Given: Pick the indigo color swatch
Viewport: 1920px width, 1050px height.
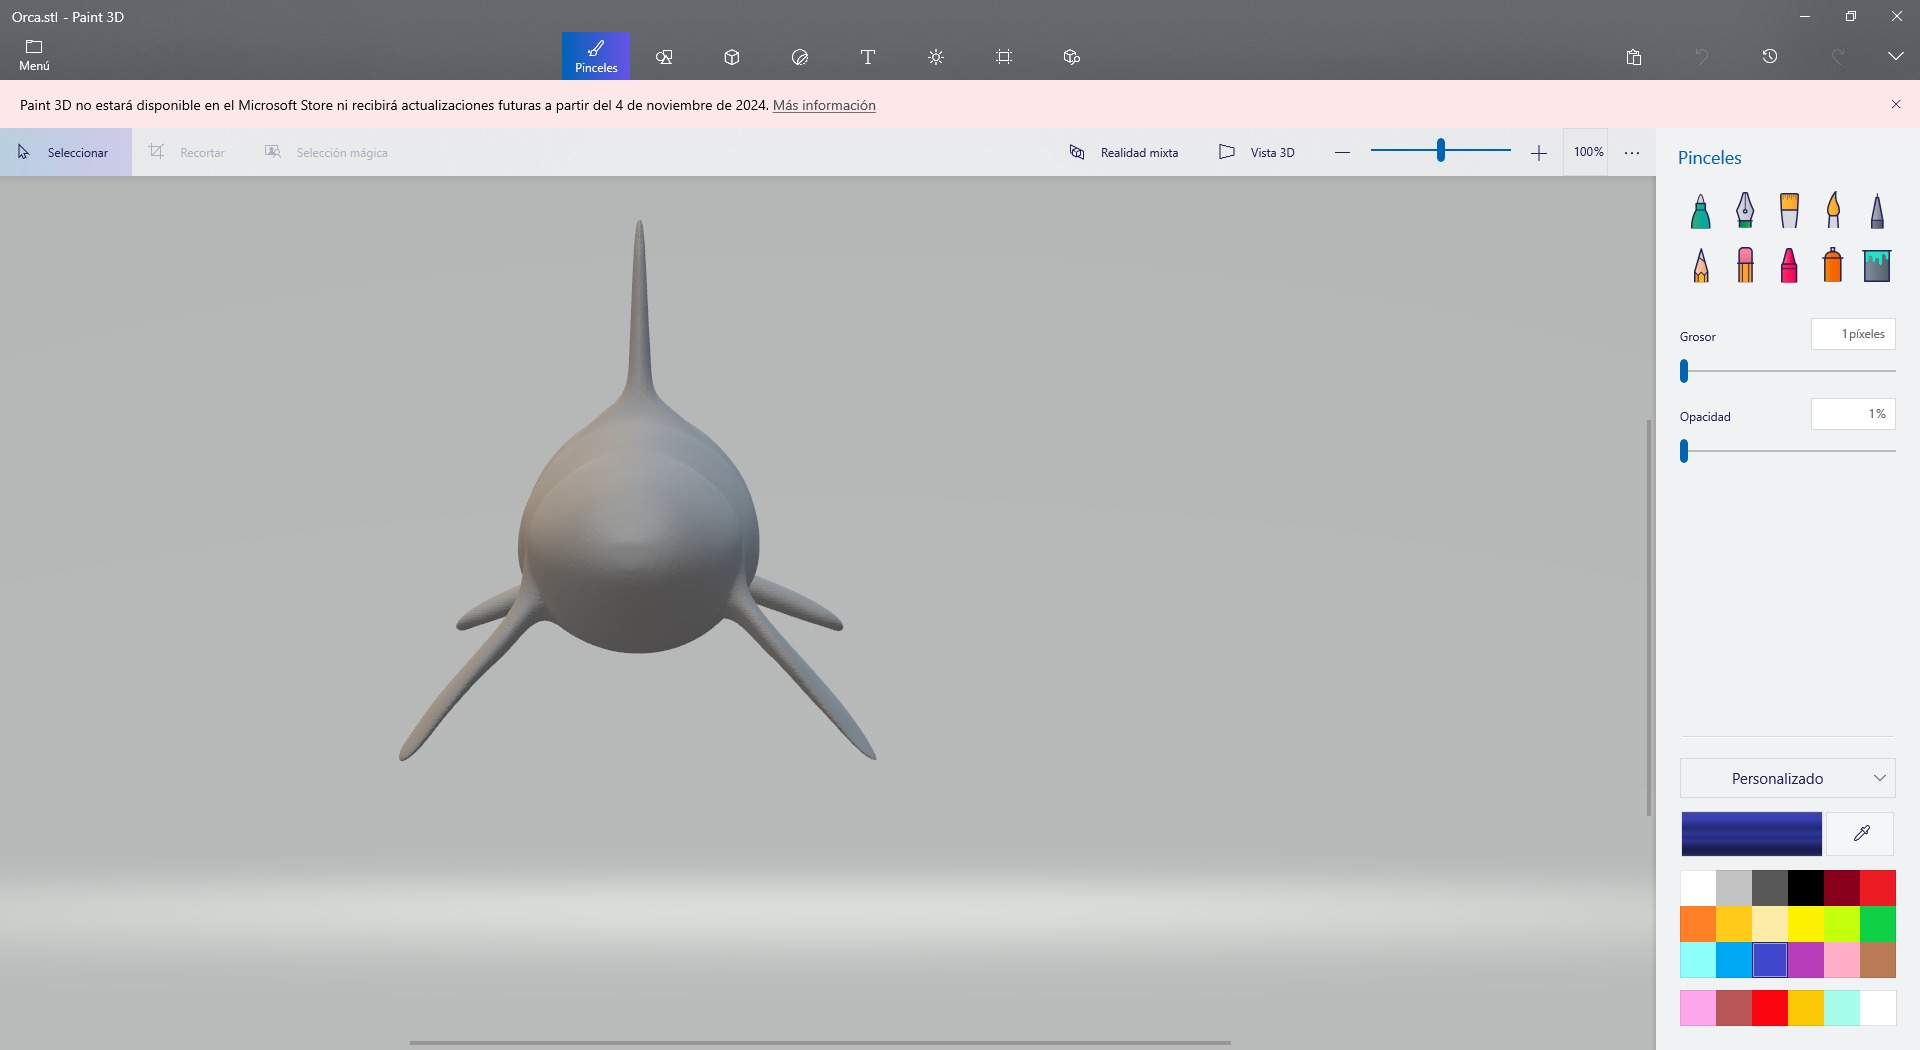Looking at the screenshot, I should [x=1770, y=960].
